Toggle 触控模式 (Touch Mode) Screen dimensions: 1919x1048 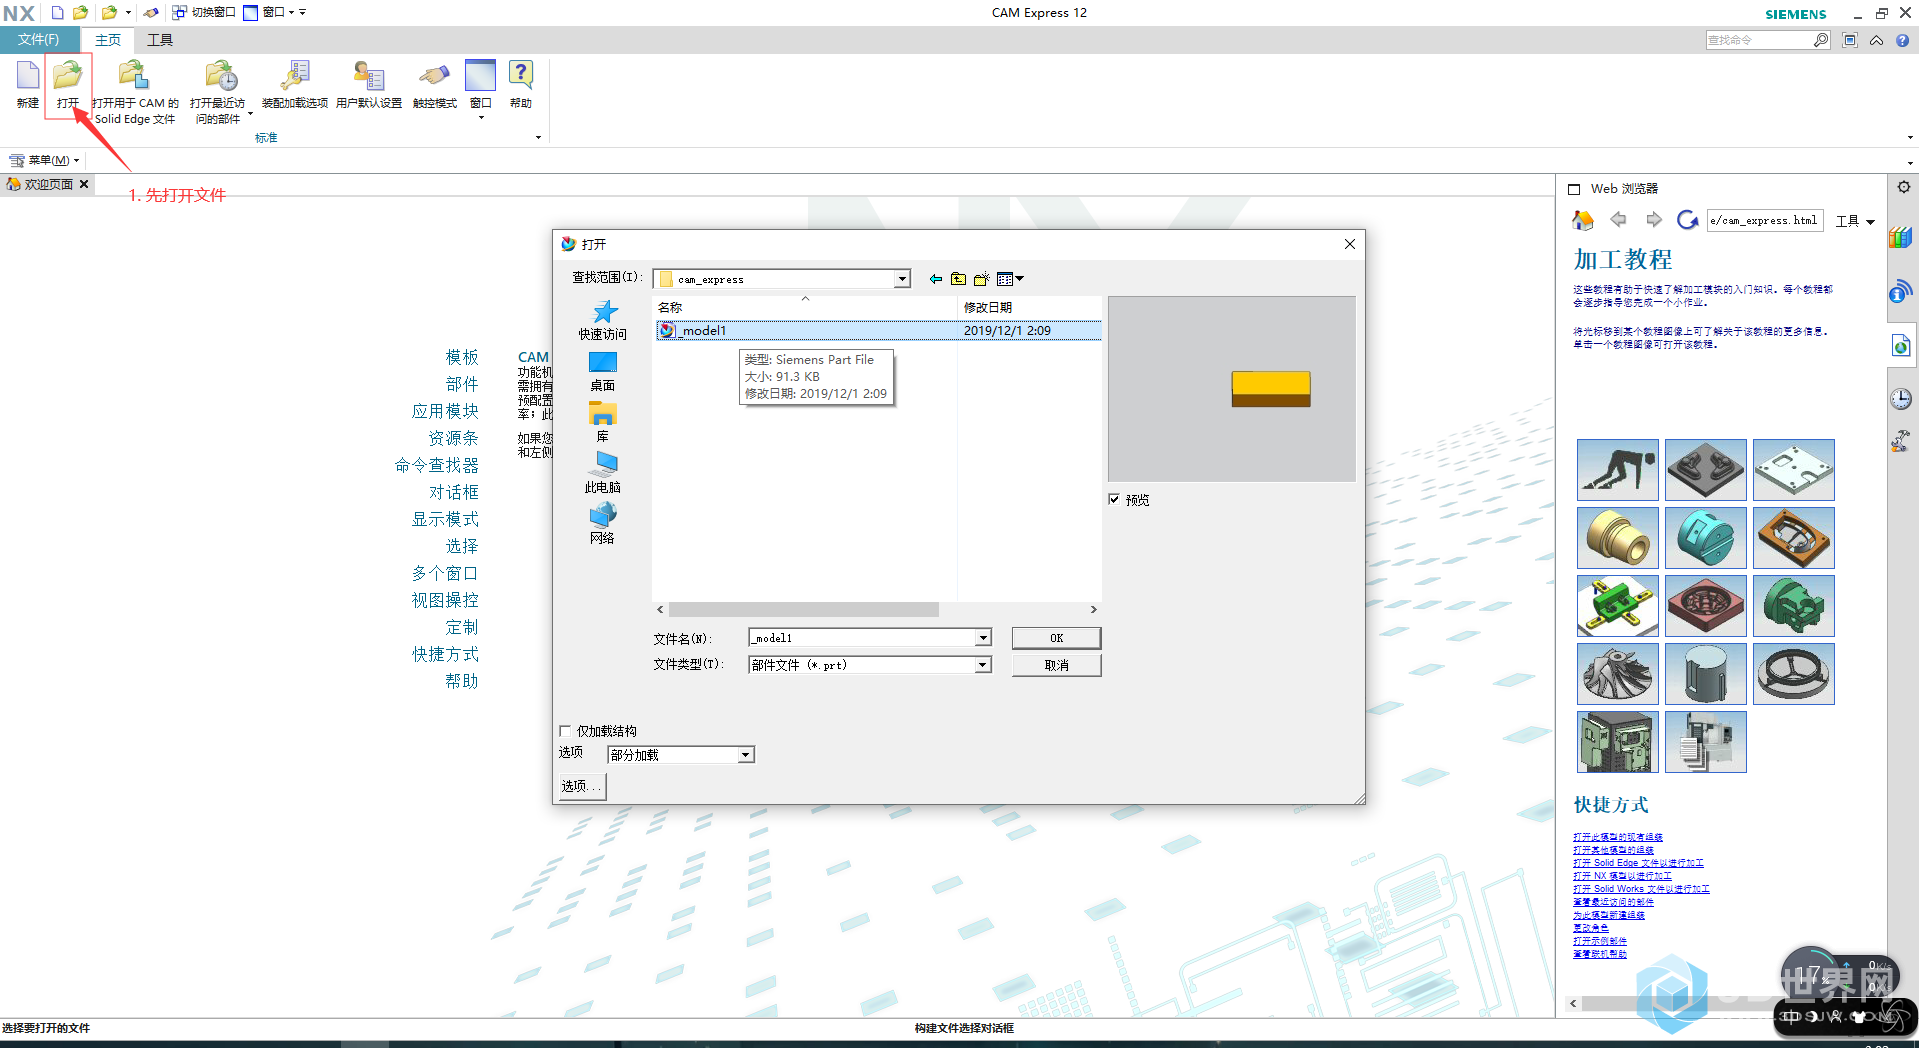click(x=434, y=84)
